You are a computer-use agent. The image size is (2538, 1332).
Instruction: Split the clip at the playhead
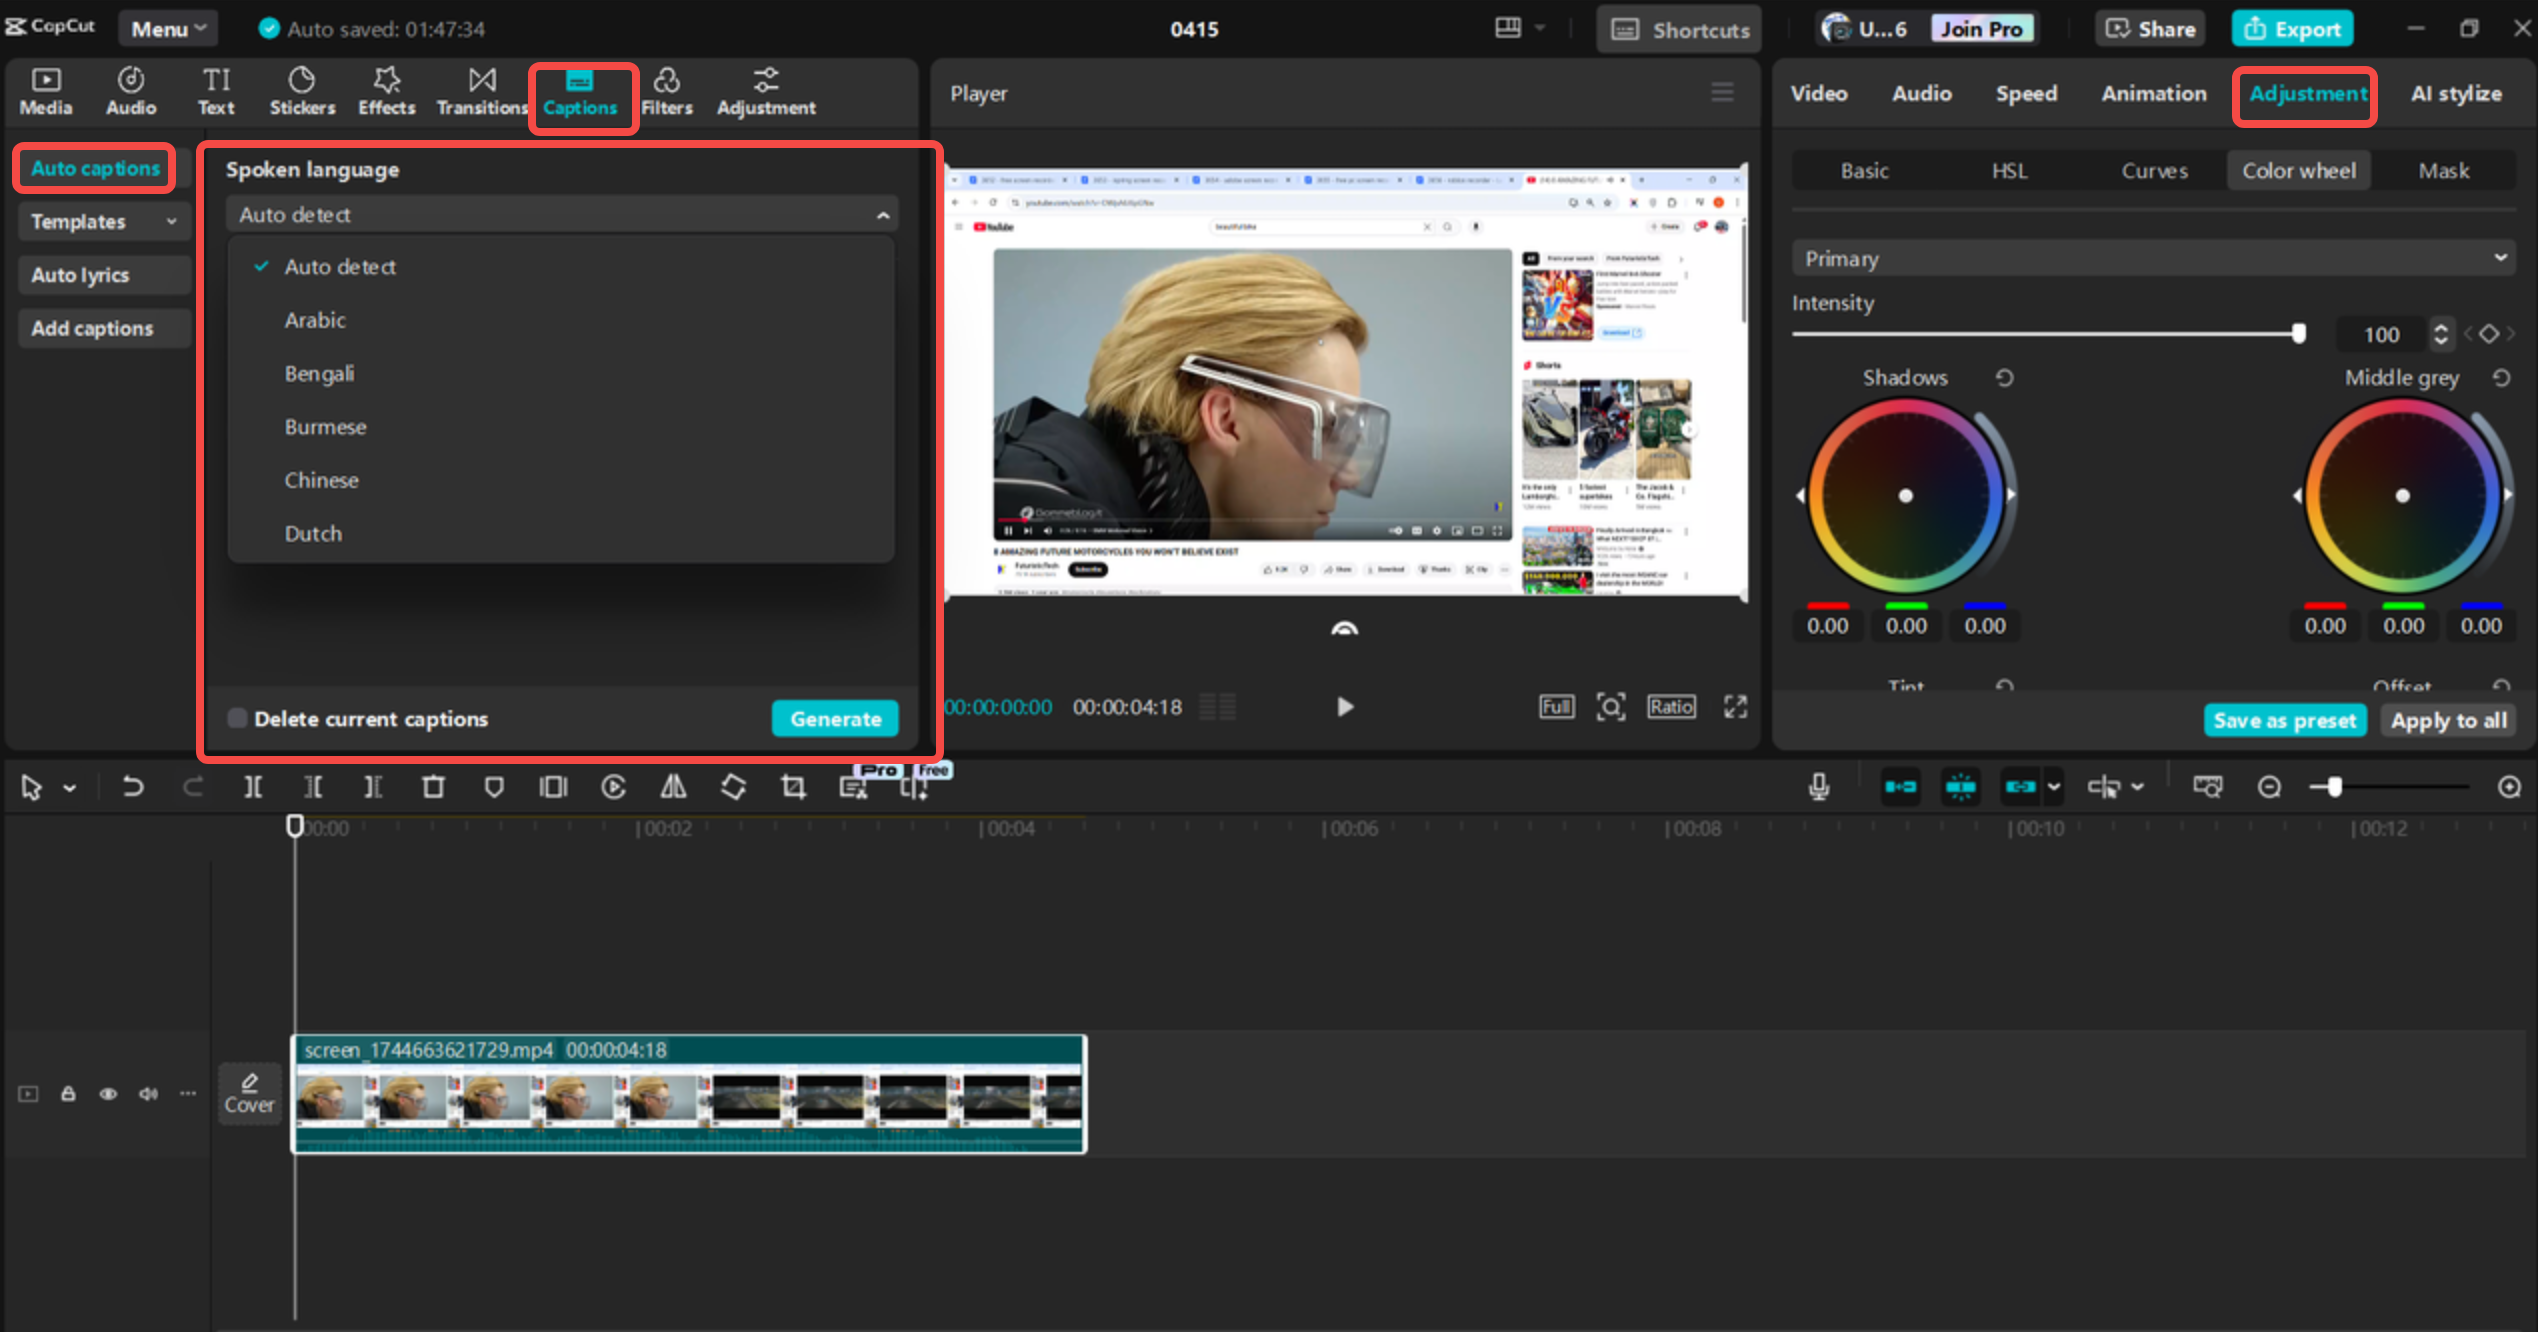coord(253,786)
